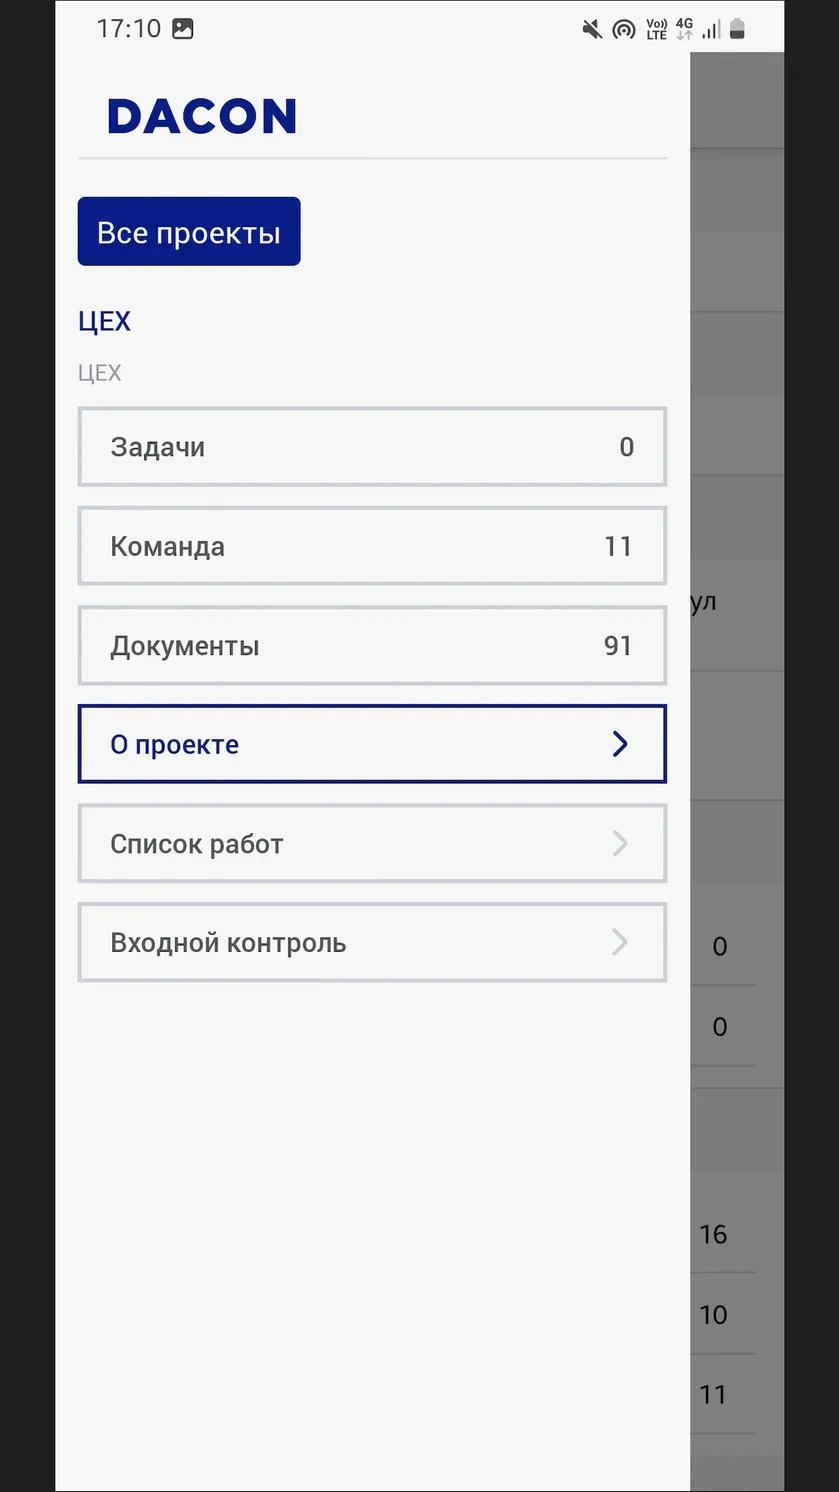The image size is (839, 1492).
Task: Tap the Документы count badge 91
Action: pos(618,646)
